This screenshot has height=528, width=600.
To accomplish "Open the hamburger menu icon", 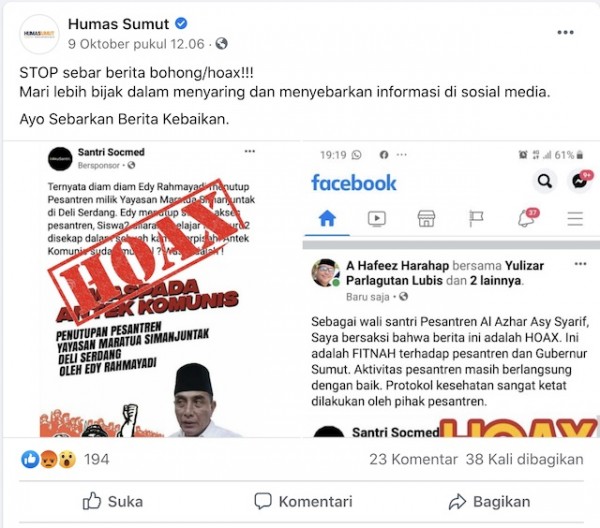I will 575,219.
